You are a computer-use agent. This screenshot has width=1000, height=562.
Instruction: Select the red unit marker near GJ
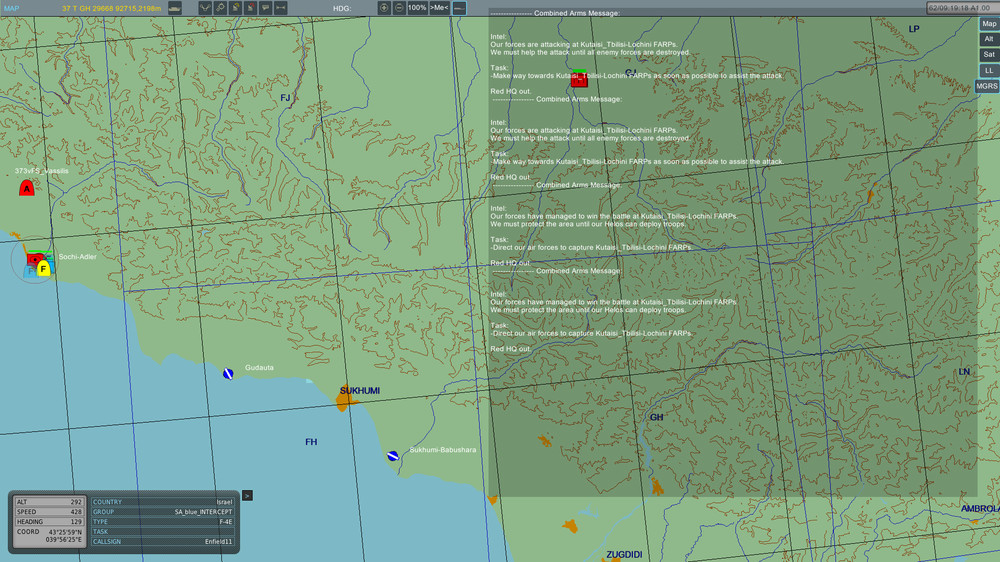[x=579, y=79]
